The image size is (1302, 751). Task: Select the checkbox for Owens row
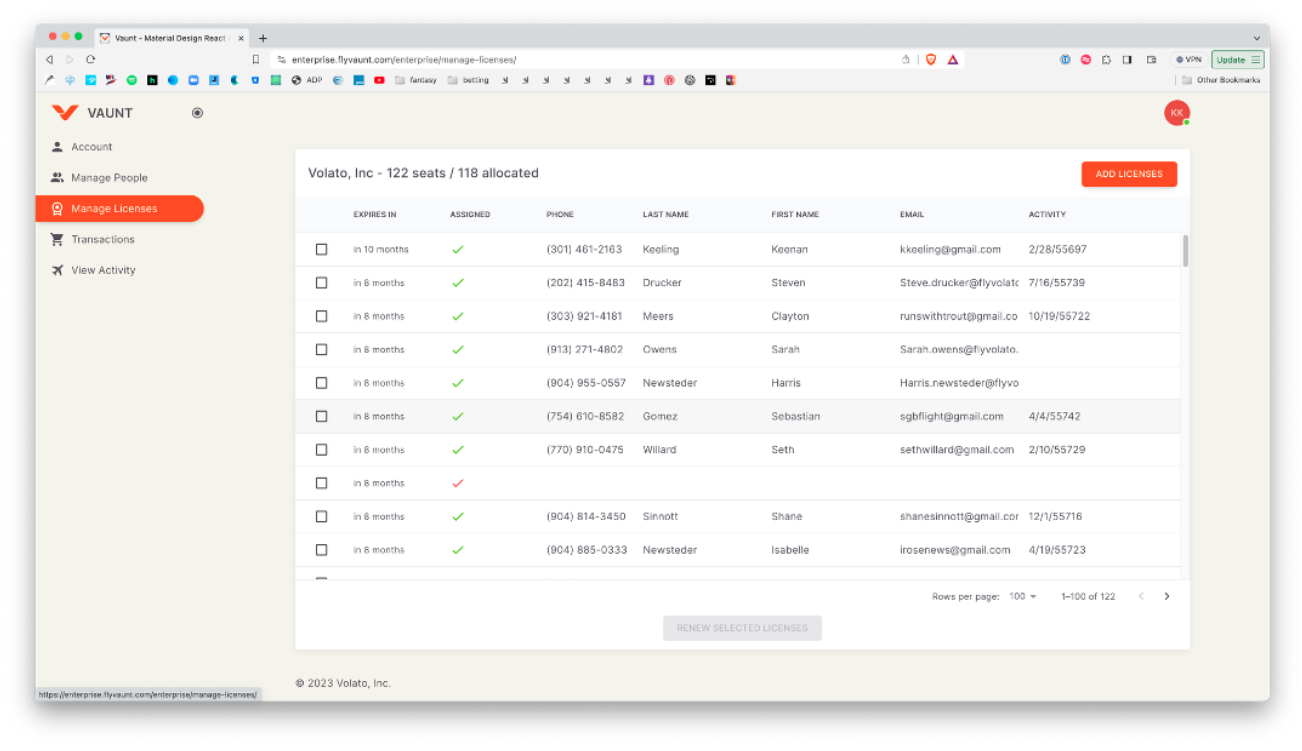click(x=321, y=350)
